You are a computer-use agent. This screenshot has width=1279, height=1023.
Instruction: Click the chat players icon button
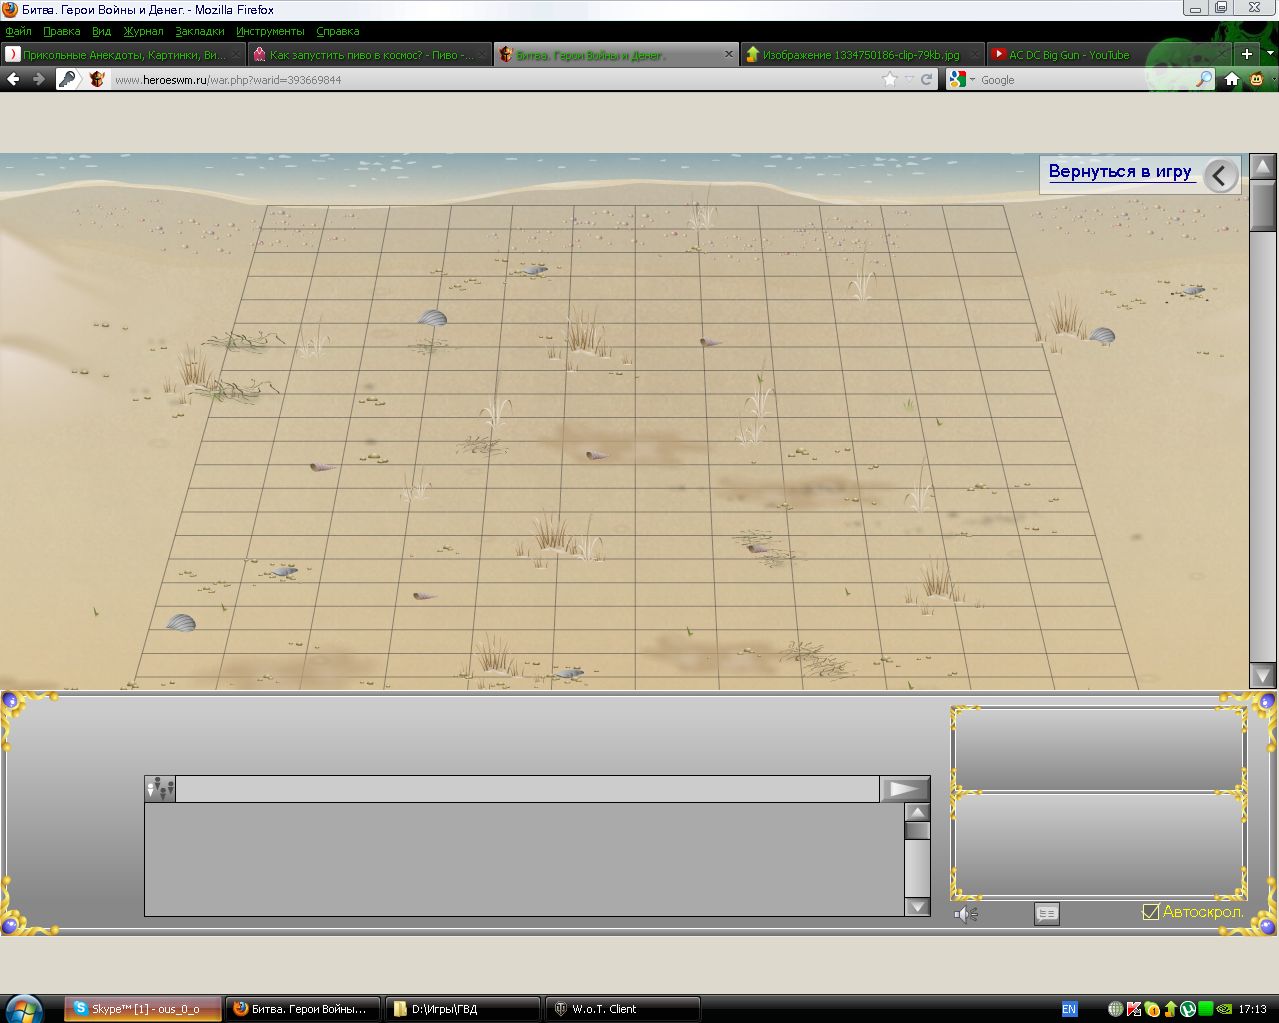160,789
